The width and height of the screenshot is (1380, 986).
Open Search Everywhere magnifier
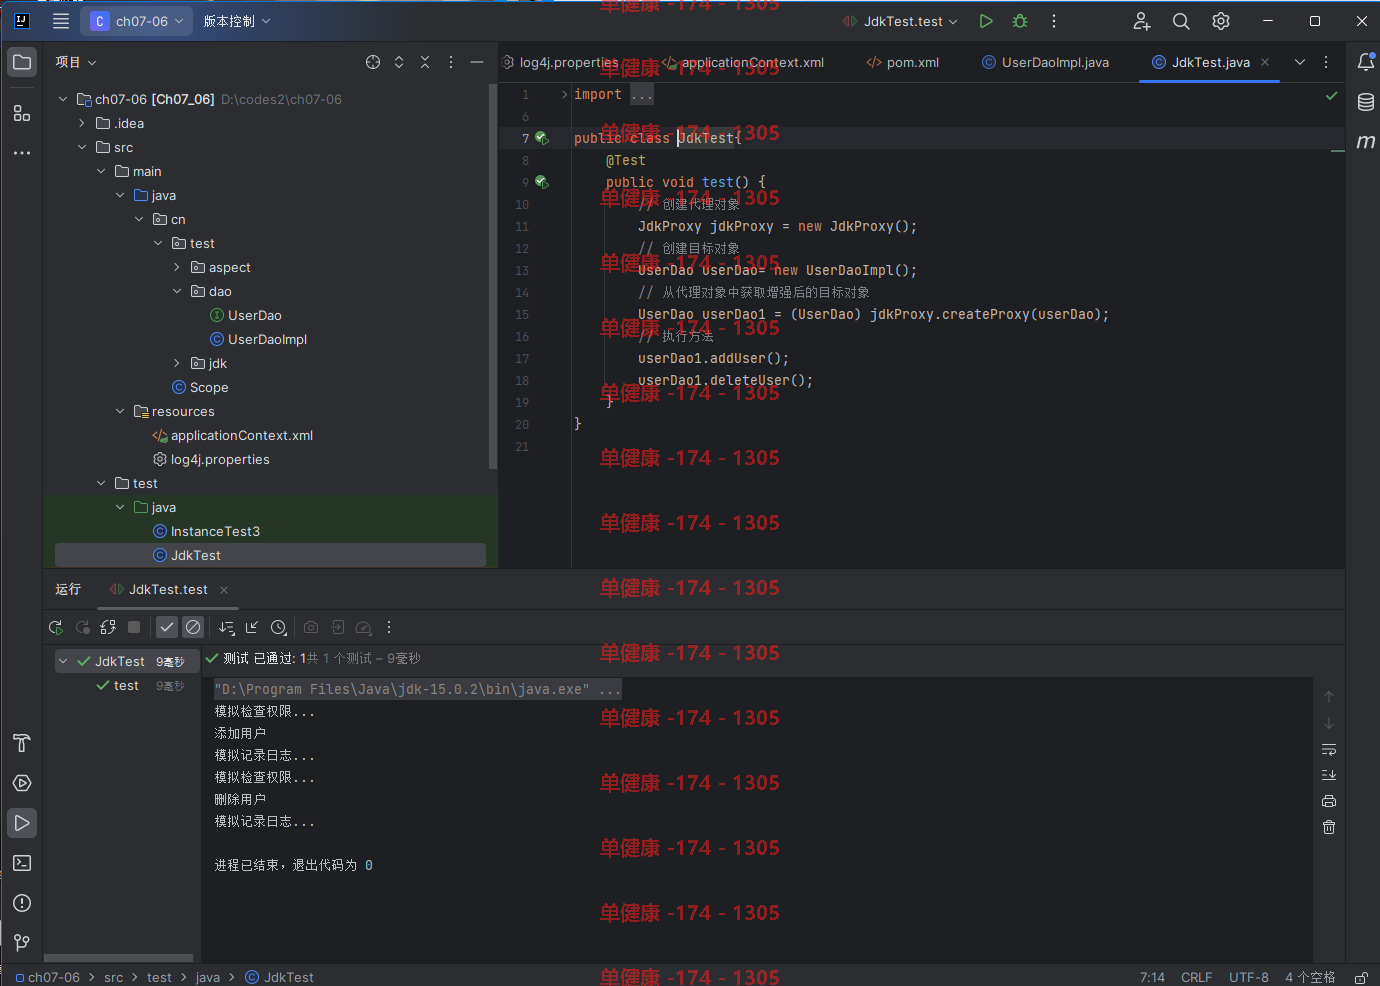click(1181, 21)
